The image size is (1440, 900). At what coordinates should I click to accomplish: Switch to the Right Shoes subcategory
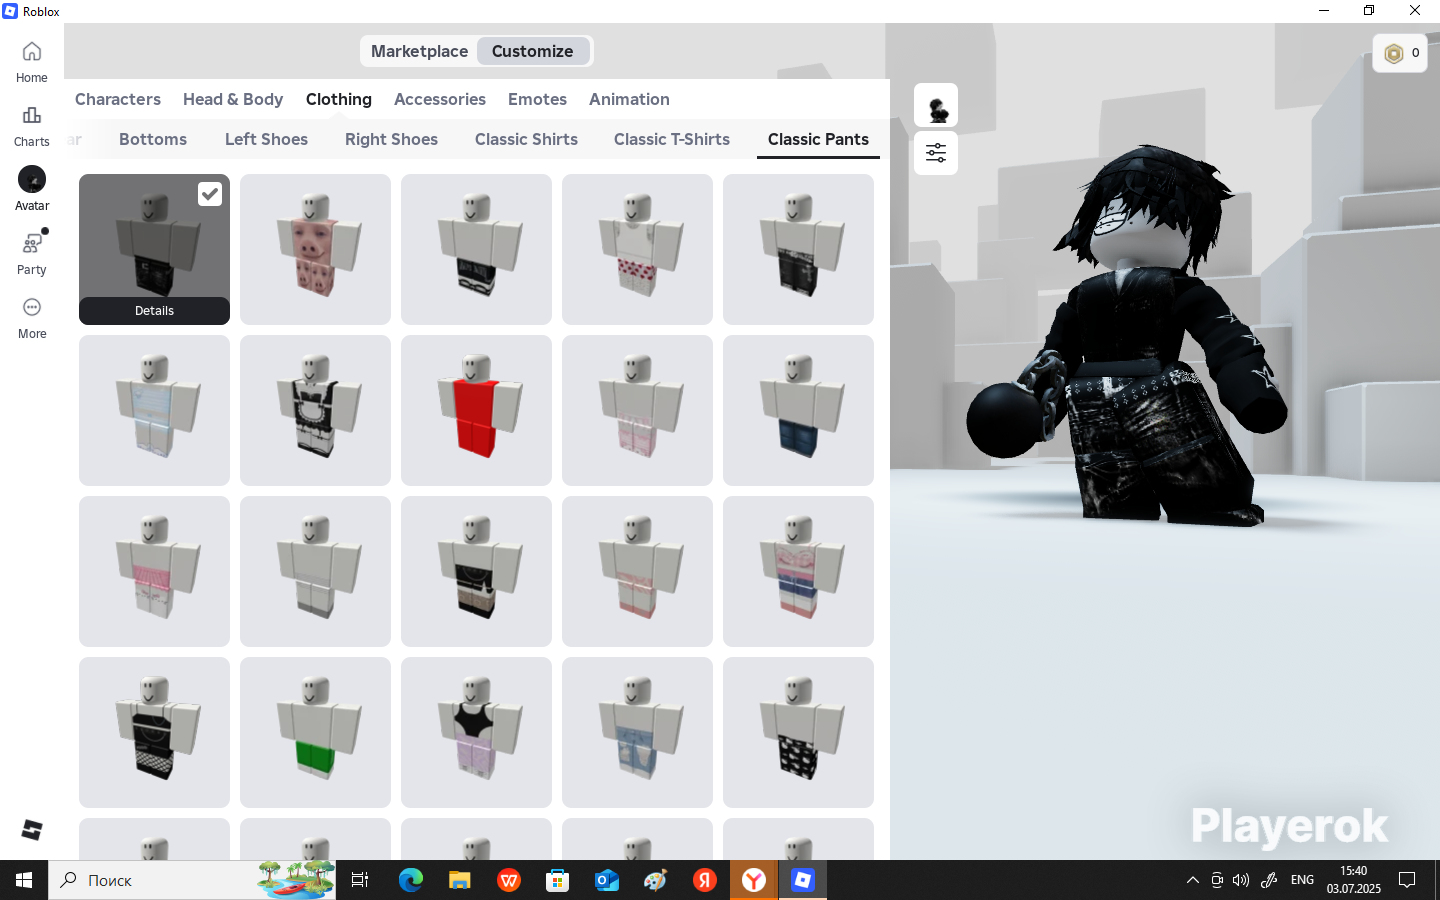391,139
